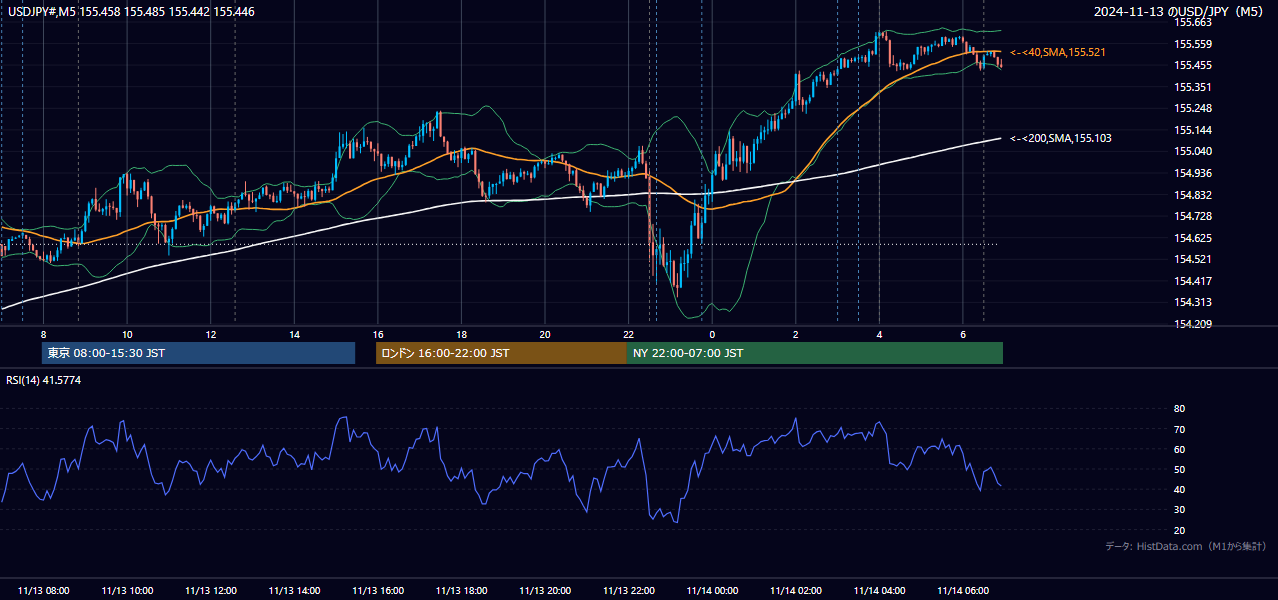Click bottom axis date 11/13 10:00

click(x=127, y=591)
